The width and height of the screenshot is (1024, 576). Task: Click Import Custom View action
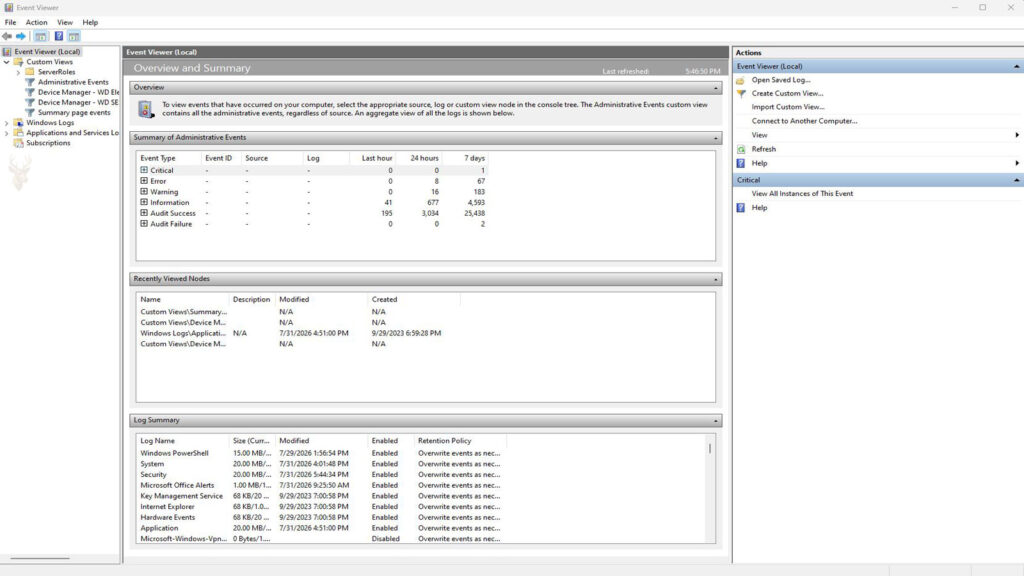pyautogui.click(x=788, y=107)
